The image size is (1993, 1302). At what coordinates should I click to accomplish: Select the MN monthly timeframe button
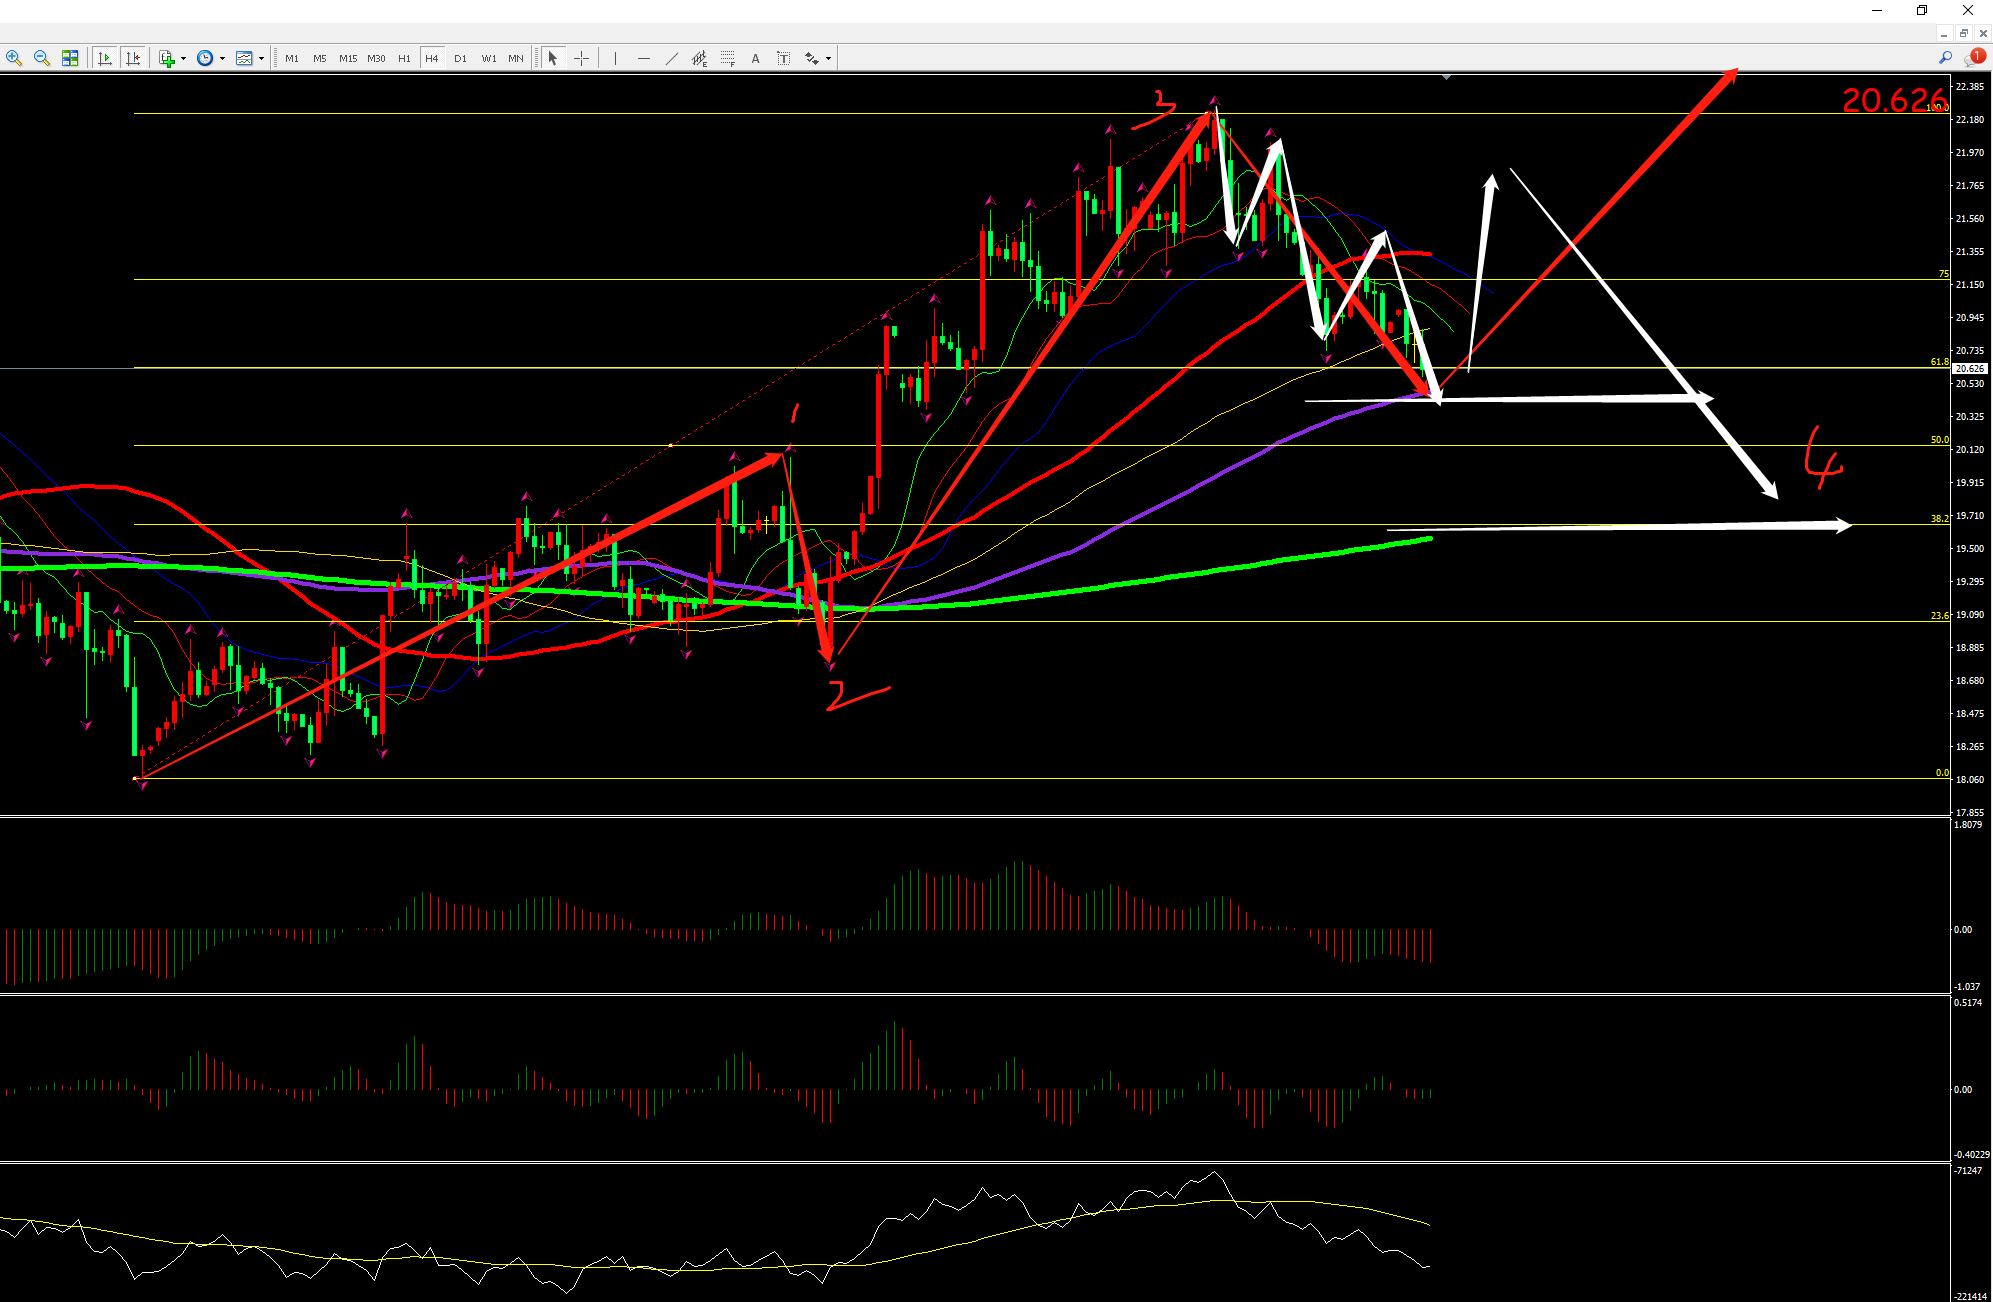[516, 58]
